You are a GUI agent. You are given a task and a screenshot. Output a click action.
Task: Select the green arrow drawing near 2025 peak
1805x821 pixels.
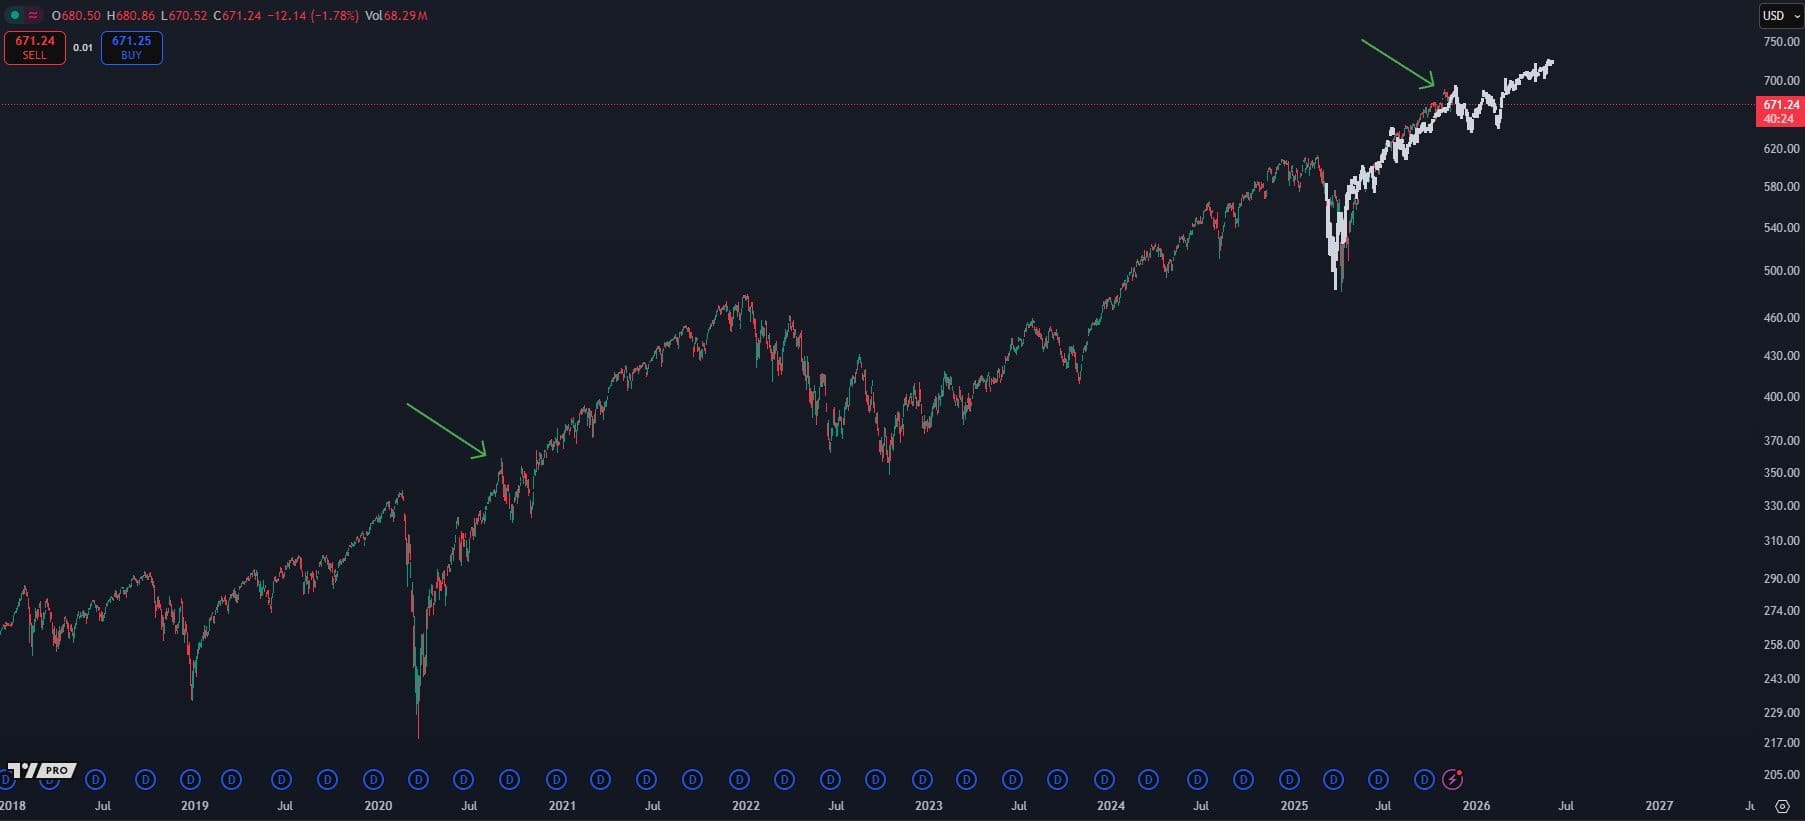pos(1398,64)
